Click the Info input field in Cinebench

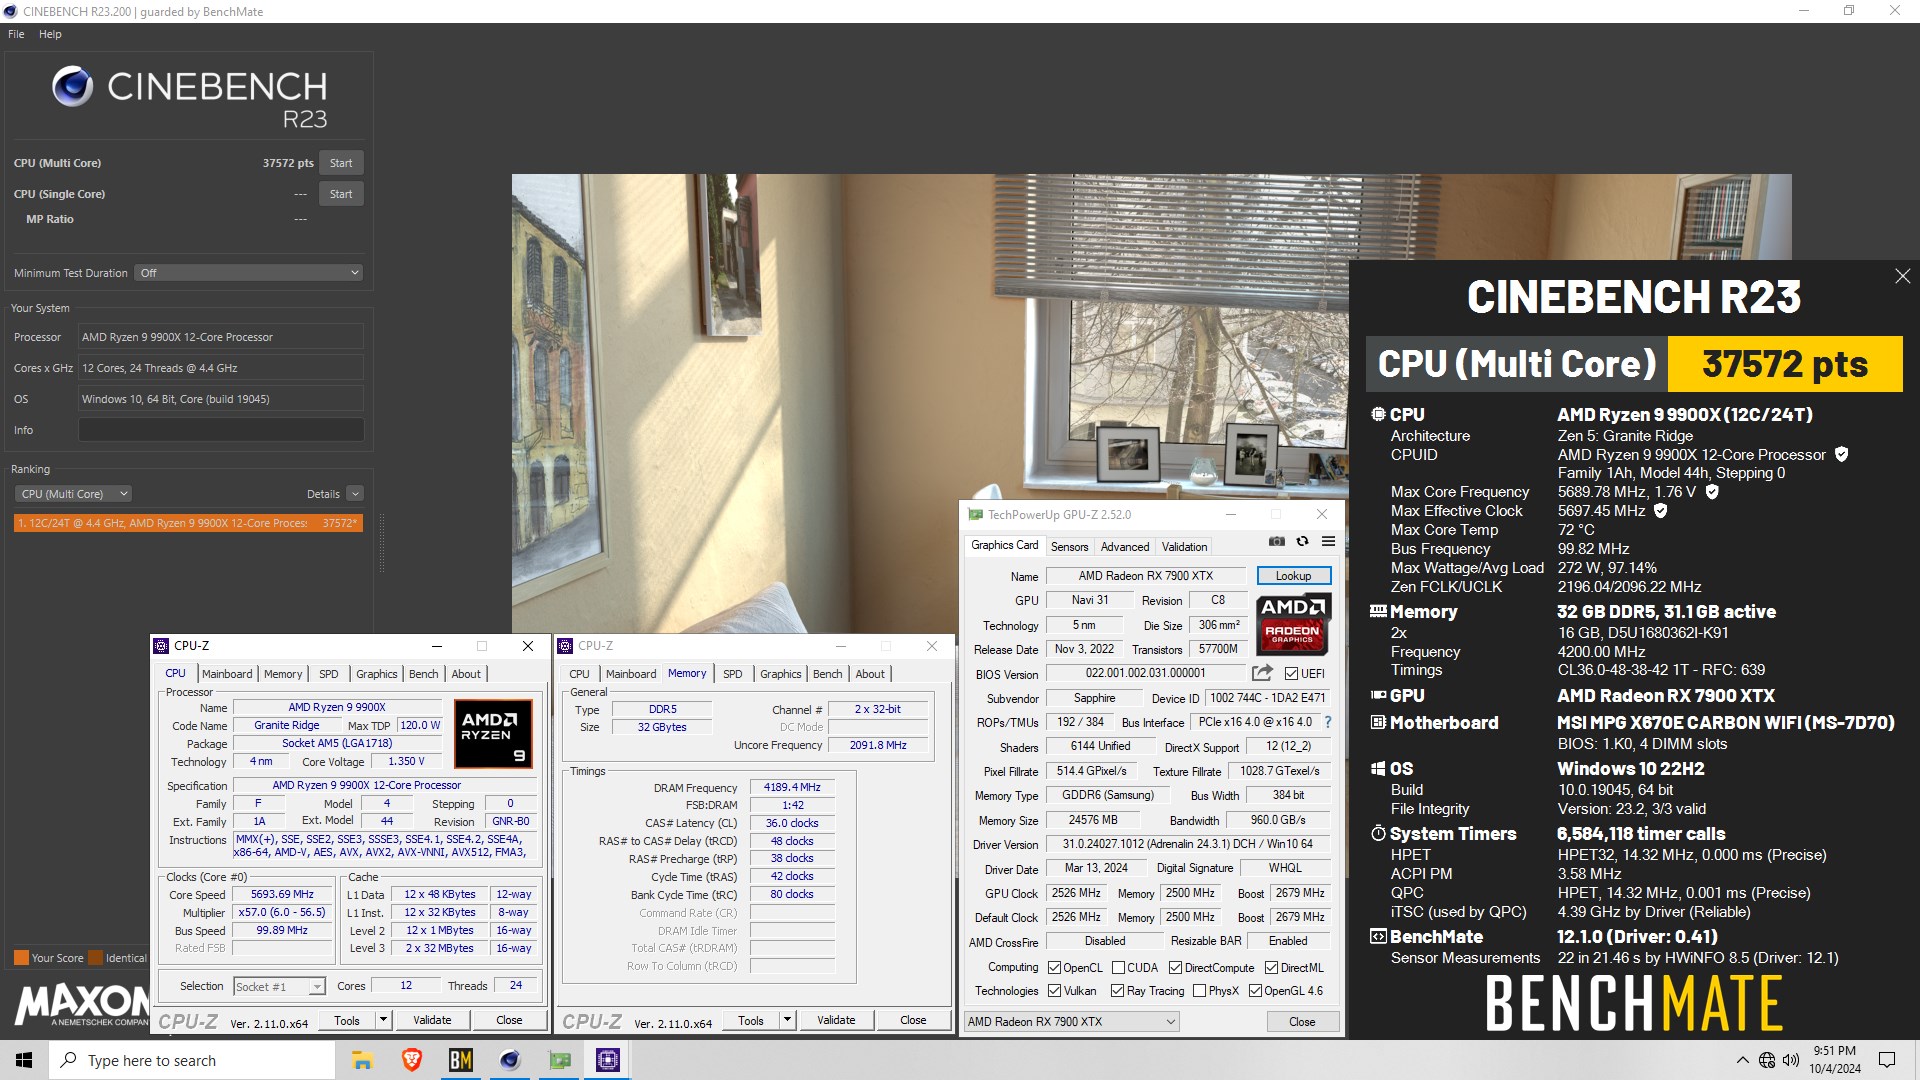click(x=221, y=430)
